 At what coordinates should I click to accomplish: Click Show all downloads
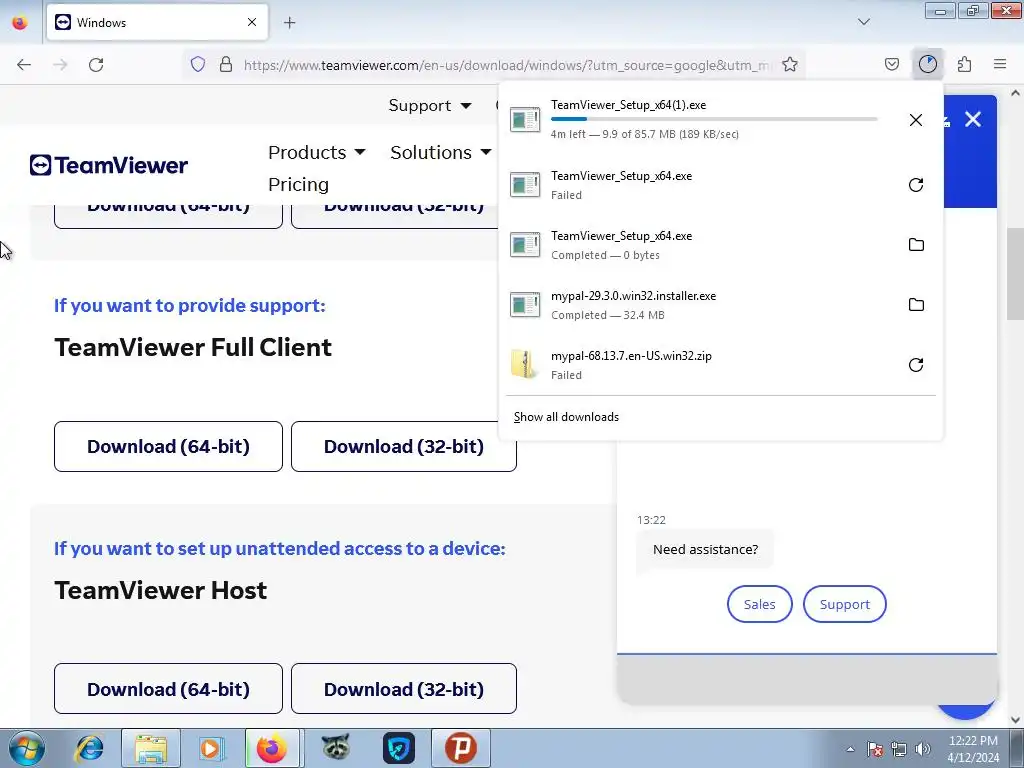pyautogui.click(x=566, y=417)
